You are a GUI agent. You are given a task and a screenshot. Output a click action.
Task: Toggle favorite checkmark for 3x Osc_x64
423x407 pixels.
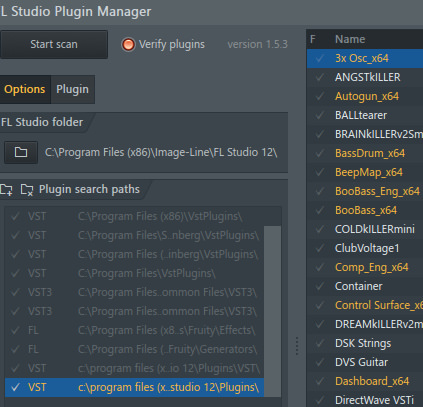point(320,58)
